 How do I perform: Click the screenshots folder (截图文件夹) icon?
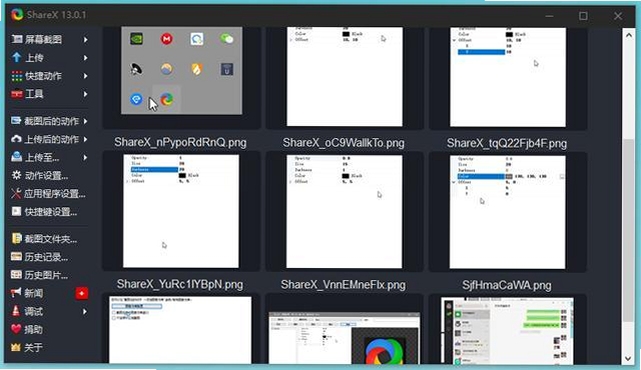pos(16,238)
